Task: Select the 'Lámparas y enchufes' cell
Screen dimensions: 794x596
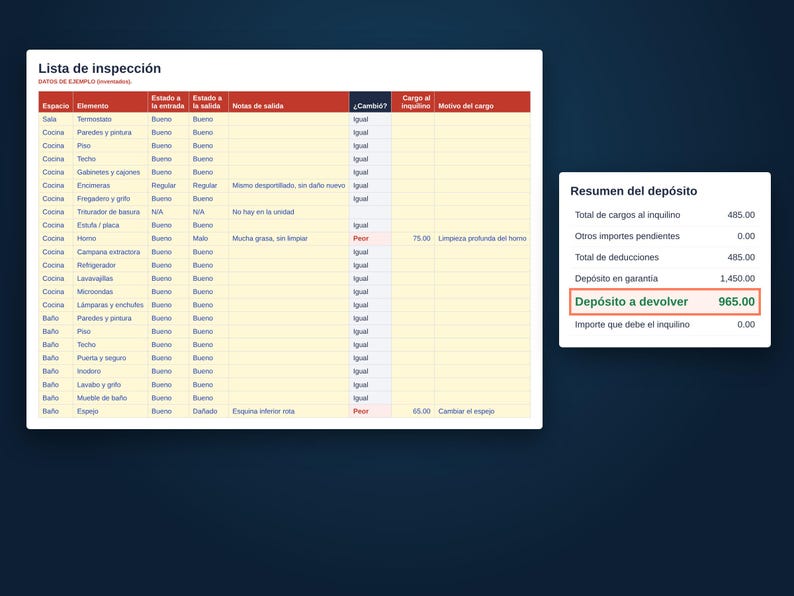Action: tap(110, 305)
